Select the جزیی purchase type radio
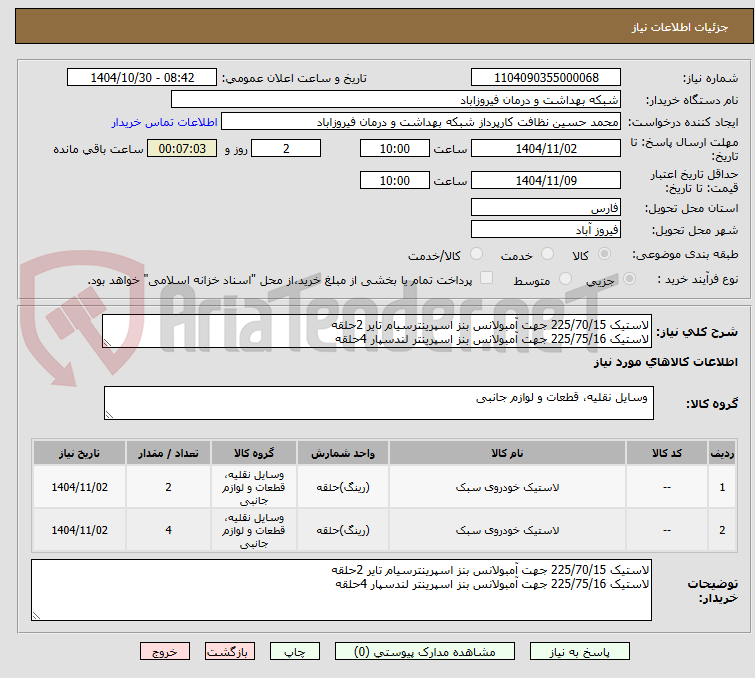 tap(629, 279)
